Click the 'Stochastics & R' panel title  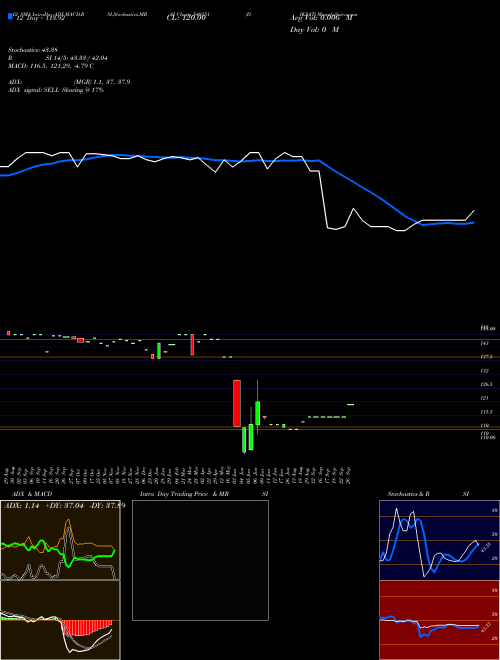click(408, 494)
